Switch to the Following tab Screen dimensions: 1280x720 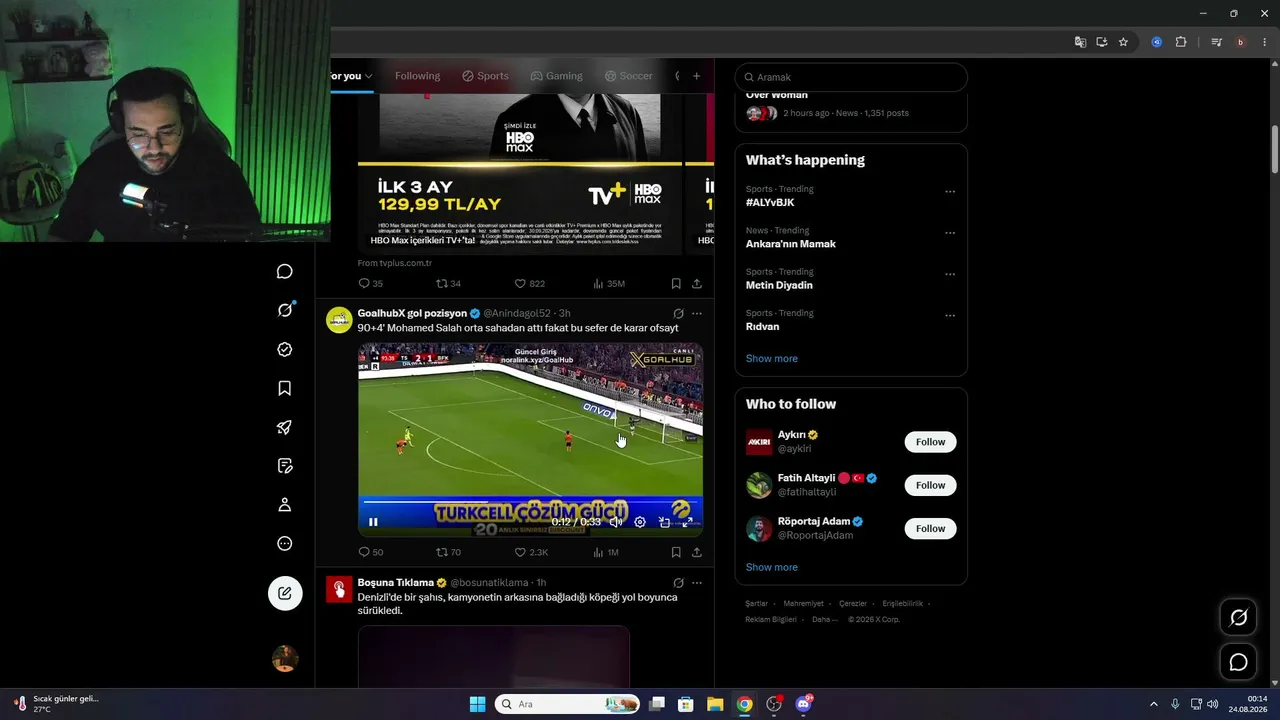point(417,76)
